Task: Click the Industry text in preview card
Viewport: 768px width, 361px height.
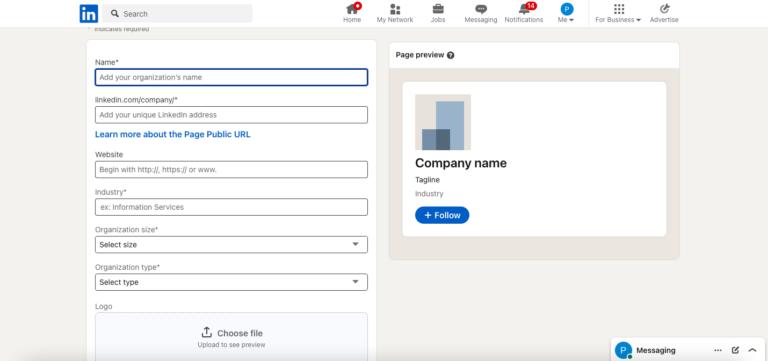Action: point(429,193)
